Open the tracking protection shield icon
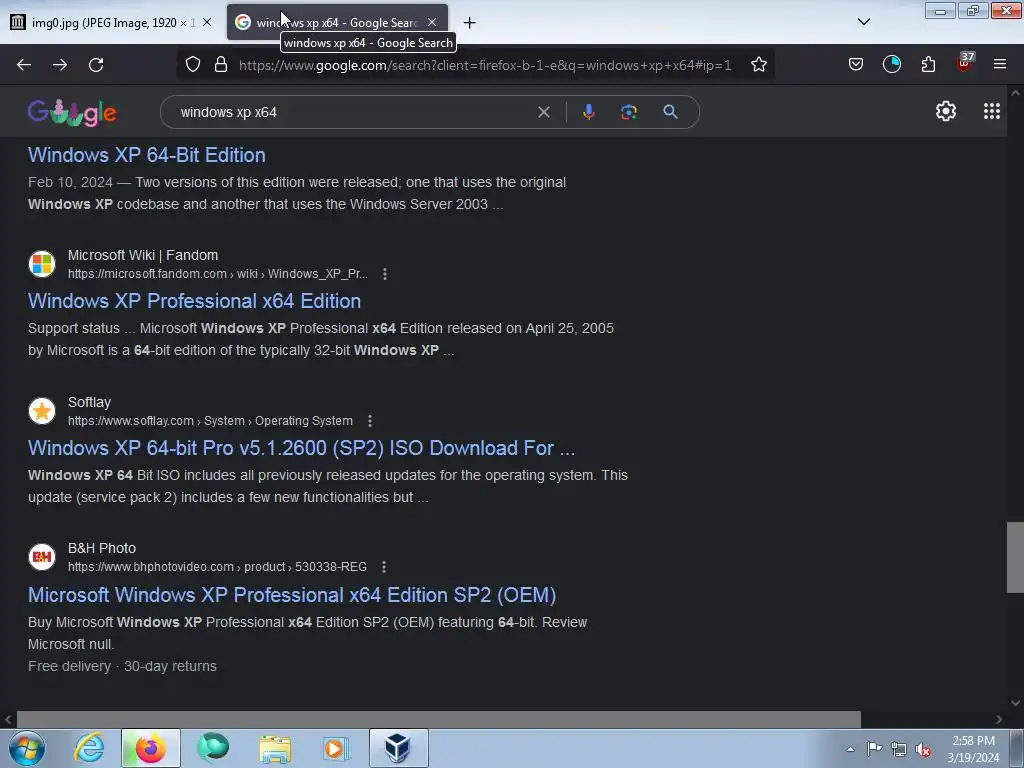 click(x=193, y=65)
